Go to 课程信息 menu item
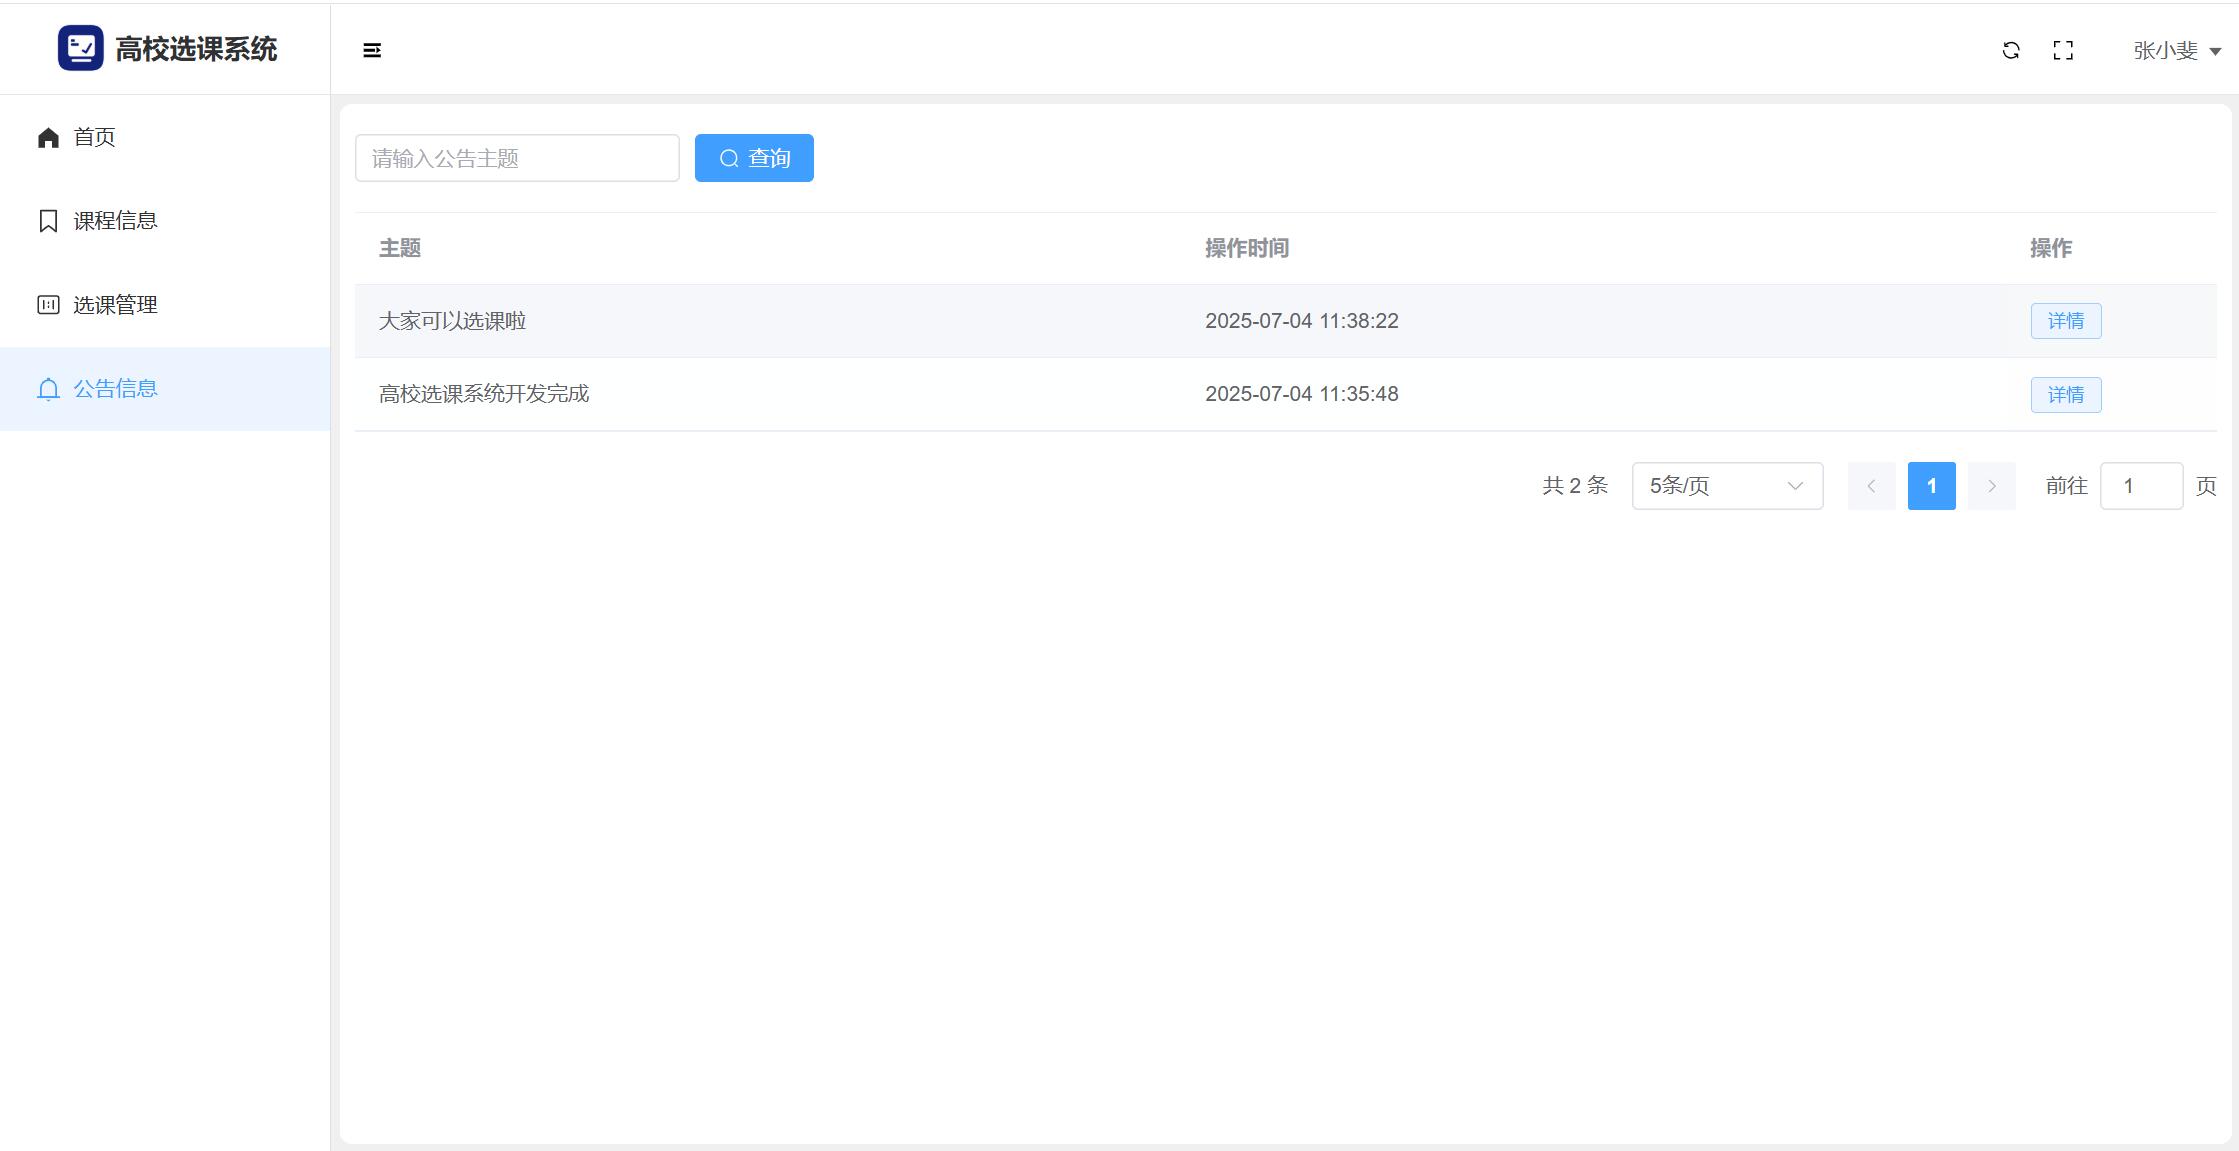 click(x=115, y=221)
